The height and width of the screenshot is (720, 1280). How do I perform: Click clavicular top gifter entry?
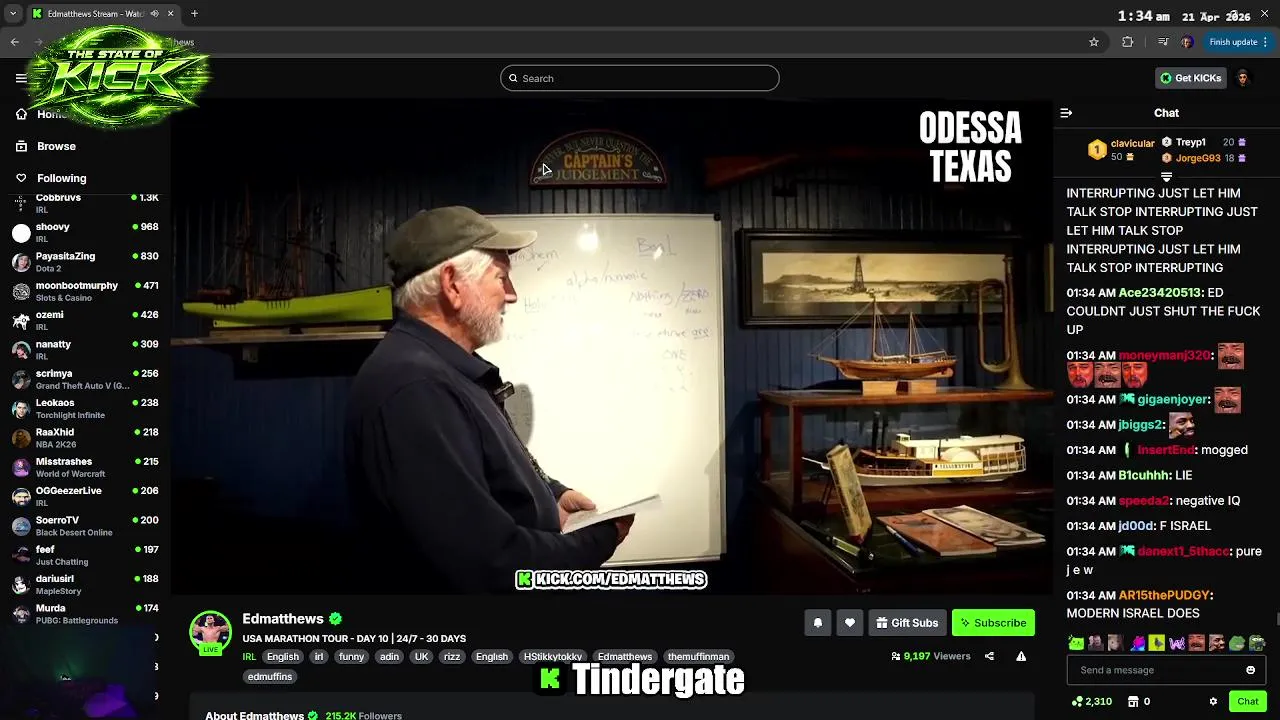click(1121, 150)
